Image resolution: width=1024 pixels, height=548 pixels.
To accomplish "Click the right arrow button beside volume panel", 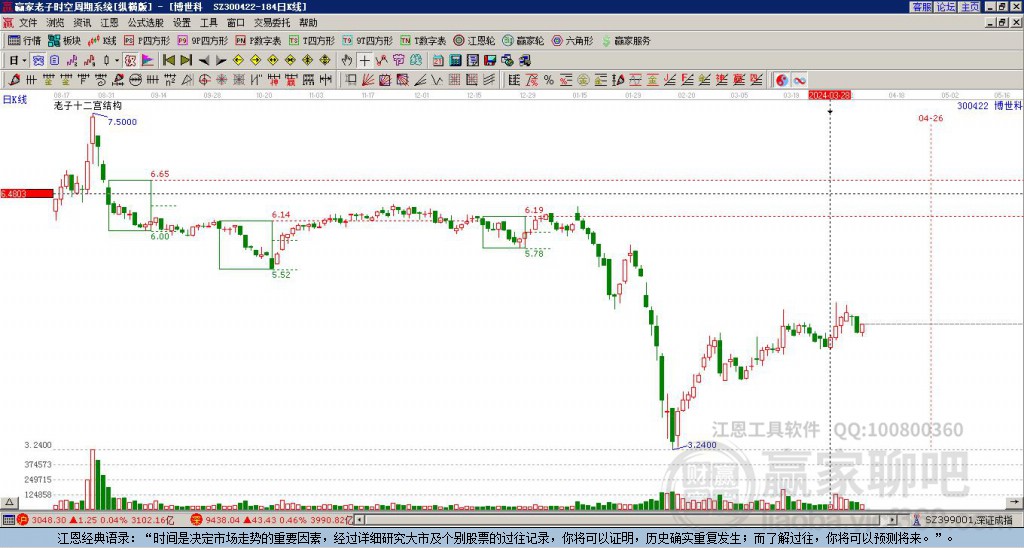I will coord(1015,502).
